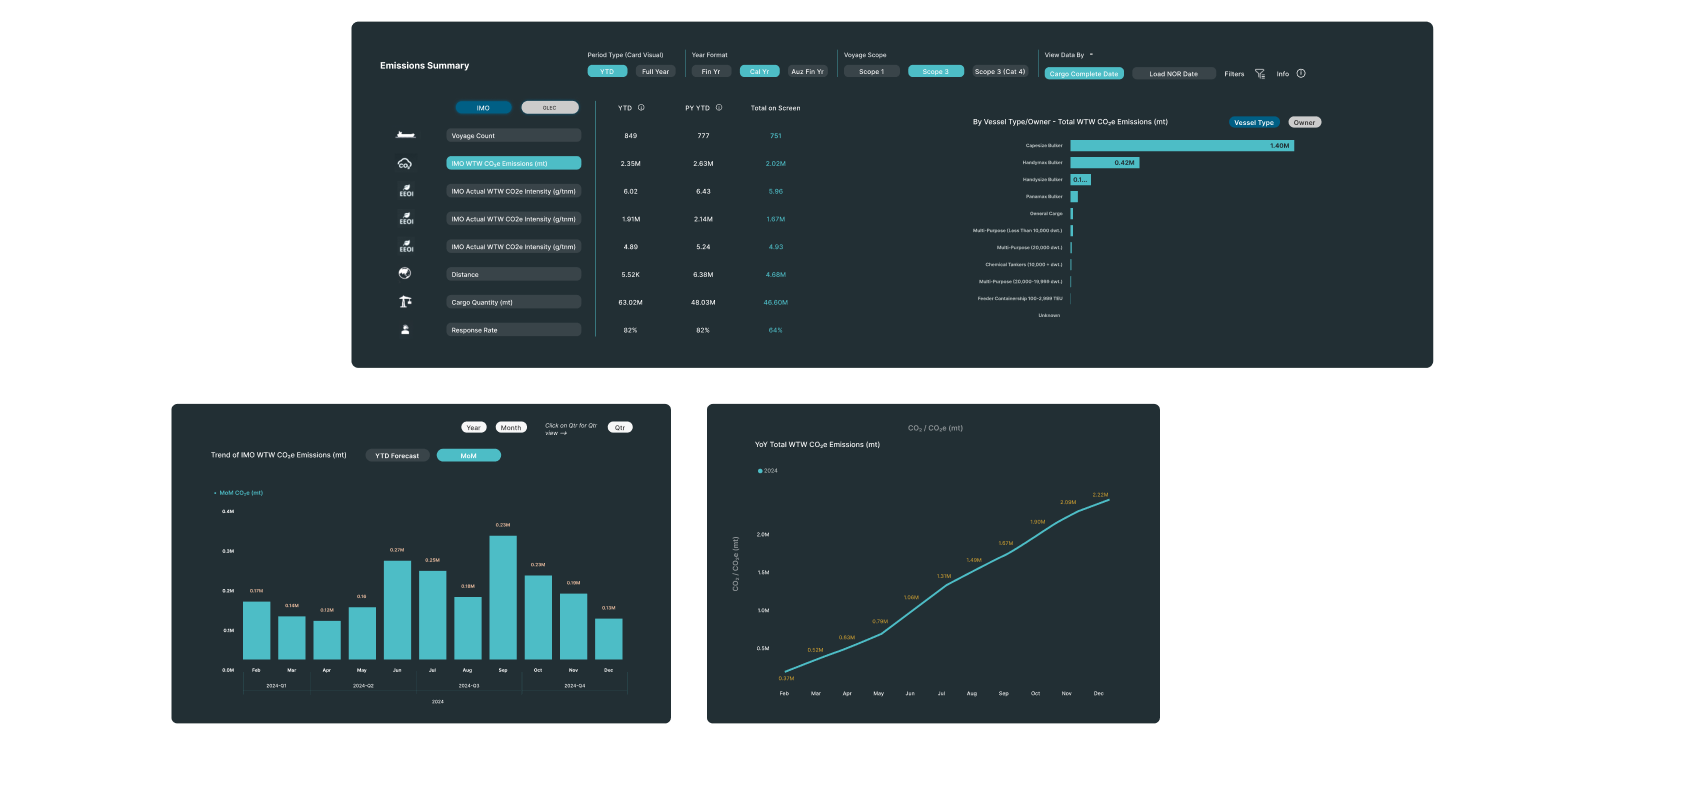Image resolution: width=1692 pixels, height=789 pixels.
Task: Open the Info circle icon
Action: pos(1301,74)
